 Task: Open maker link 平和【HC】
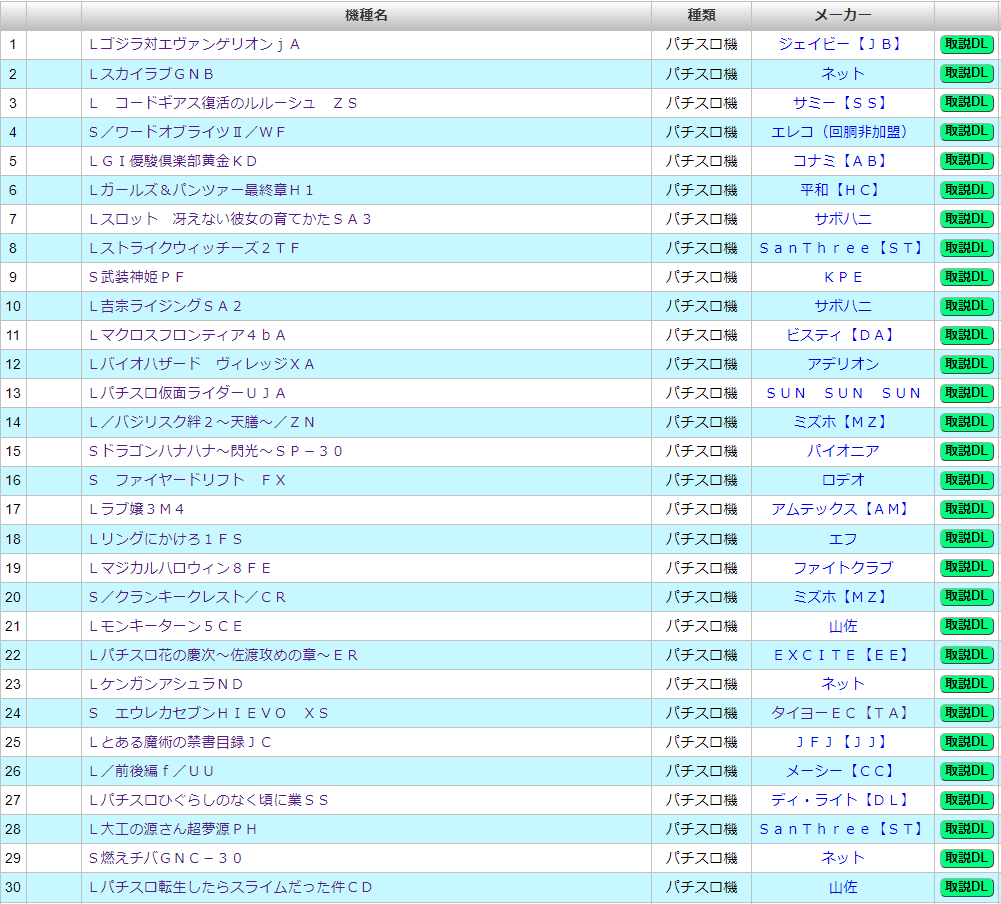click(843, 190)
